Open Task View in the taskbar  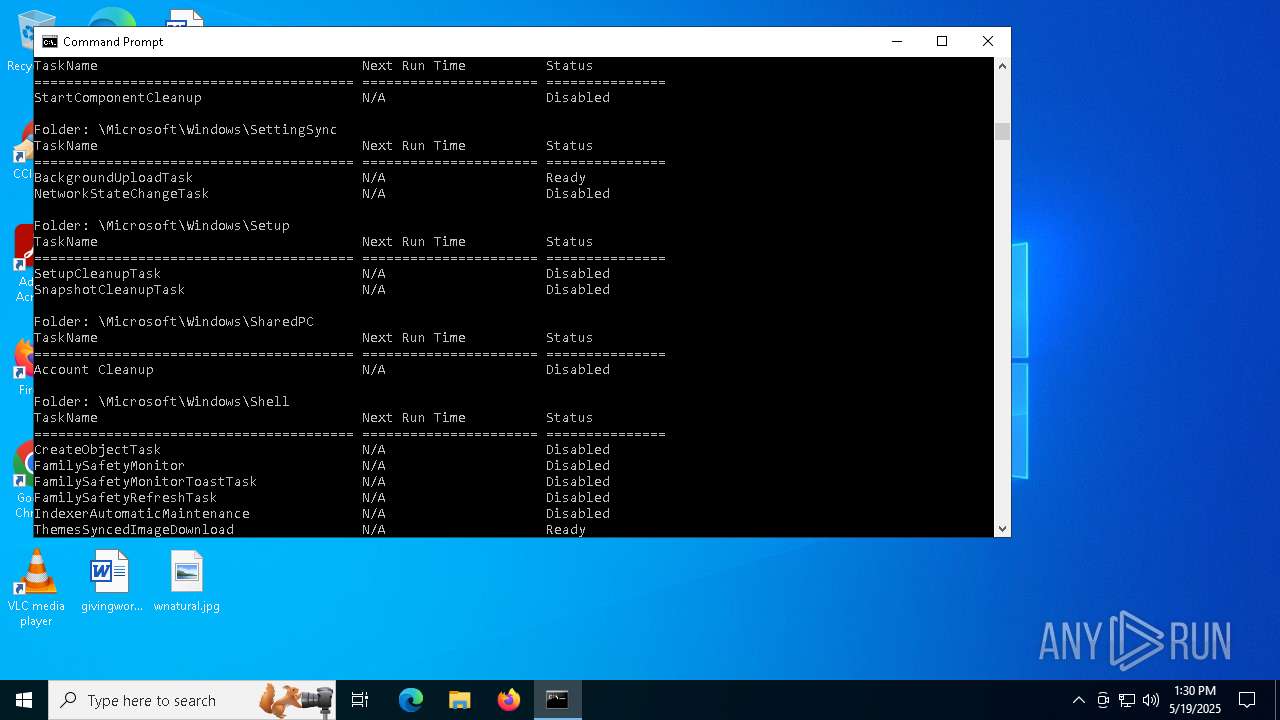click(x=360, y=700)
